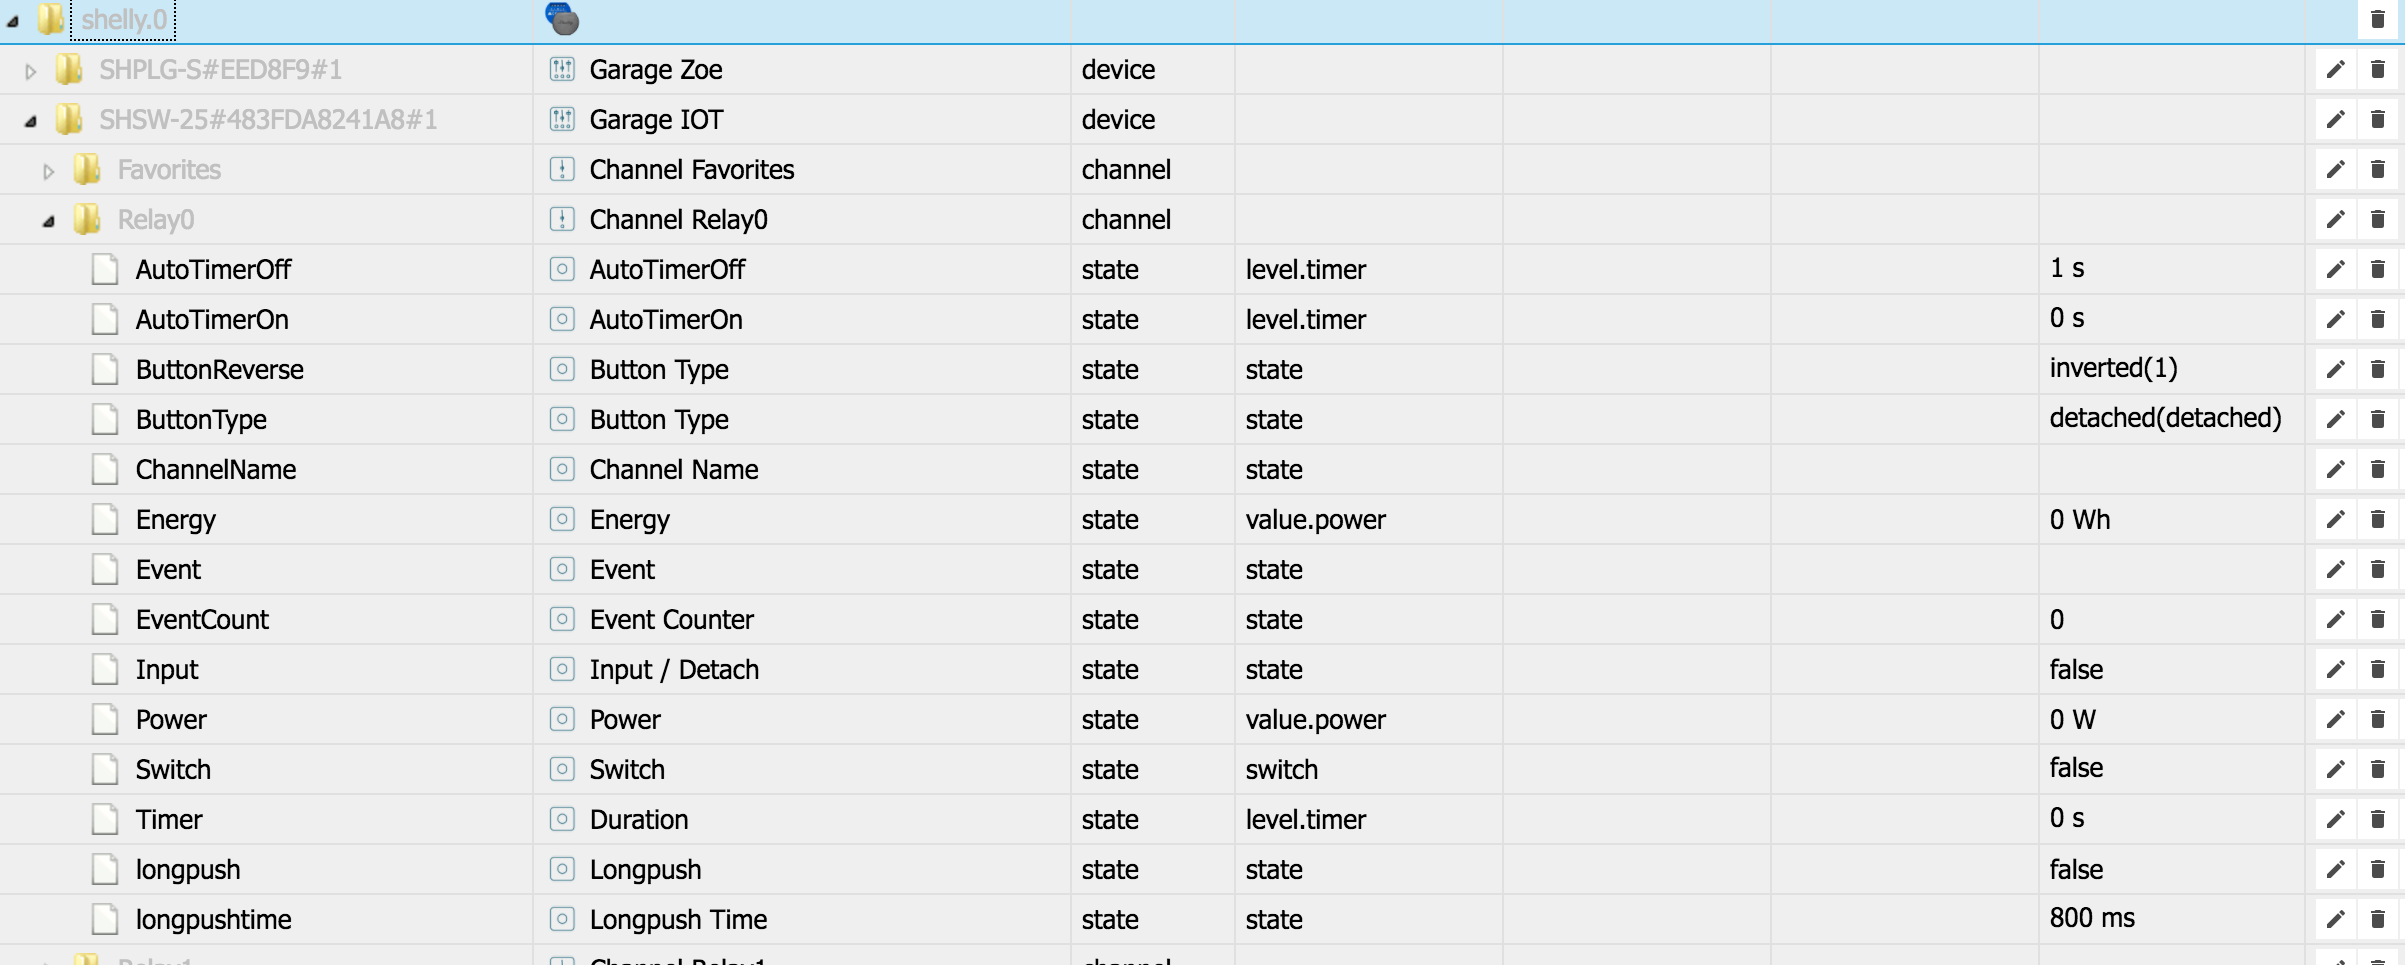Edit the longpushtime object
The image size is (2405, 965).
pos(2335,920)
